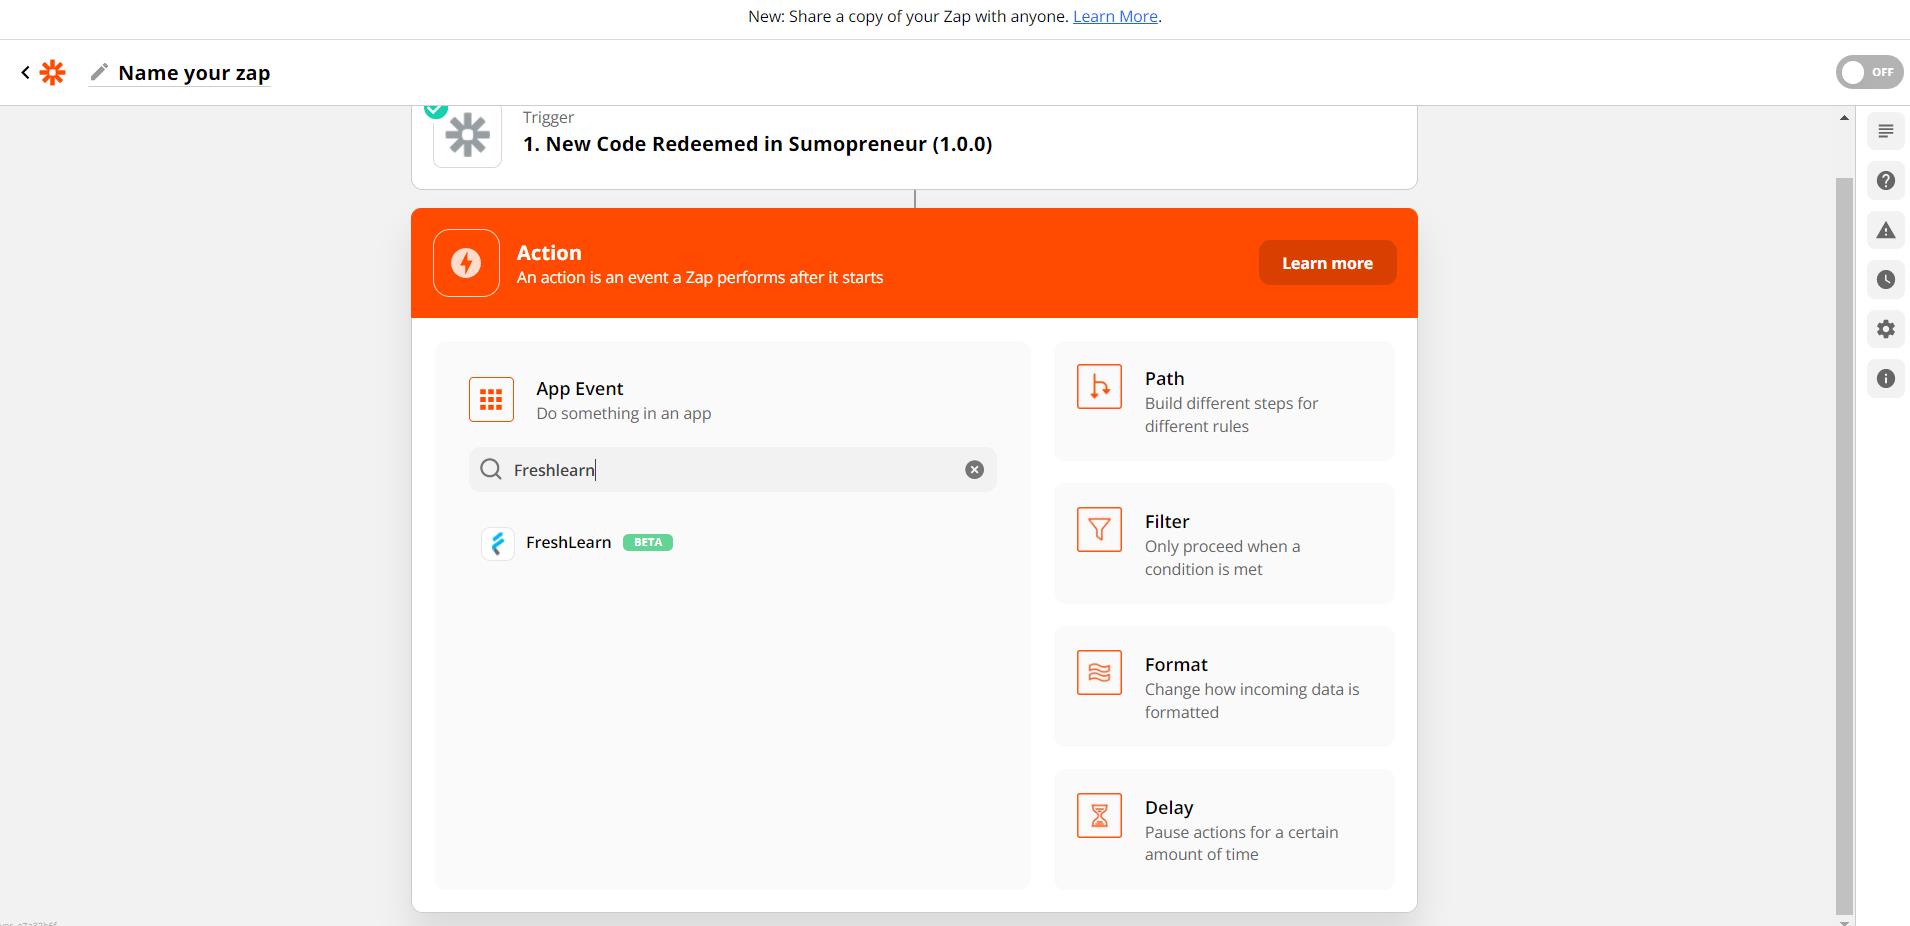1910x926 pixels.
Task: Go back using the left chevron
Action: click(25, 73)
